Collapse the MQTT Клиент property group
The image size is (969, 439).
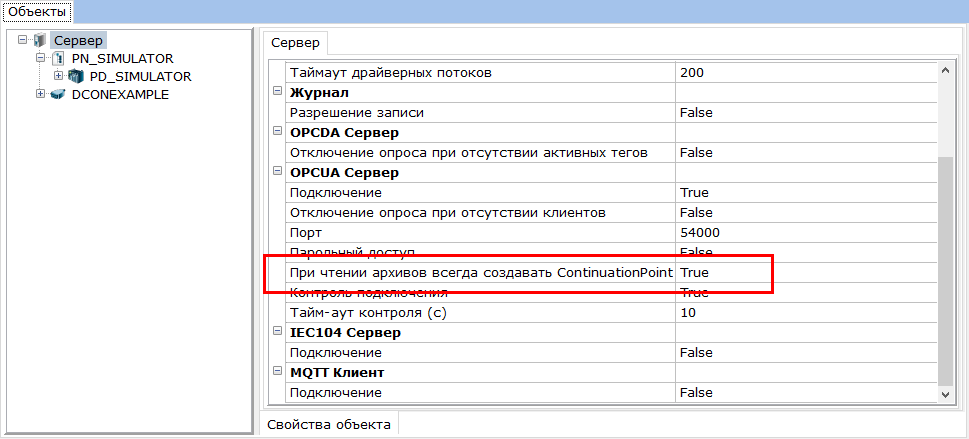pos(277,372)
